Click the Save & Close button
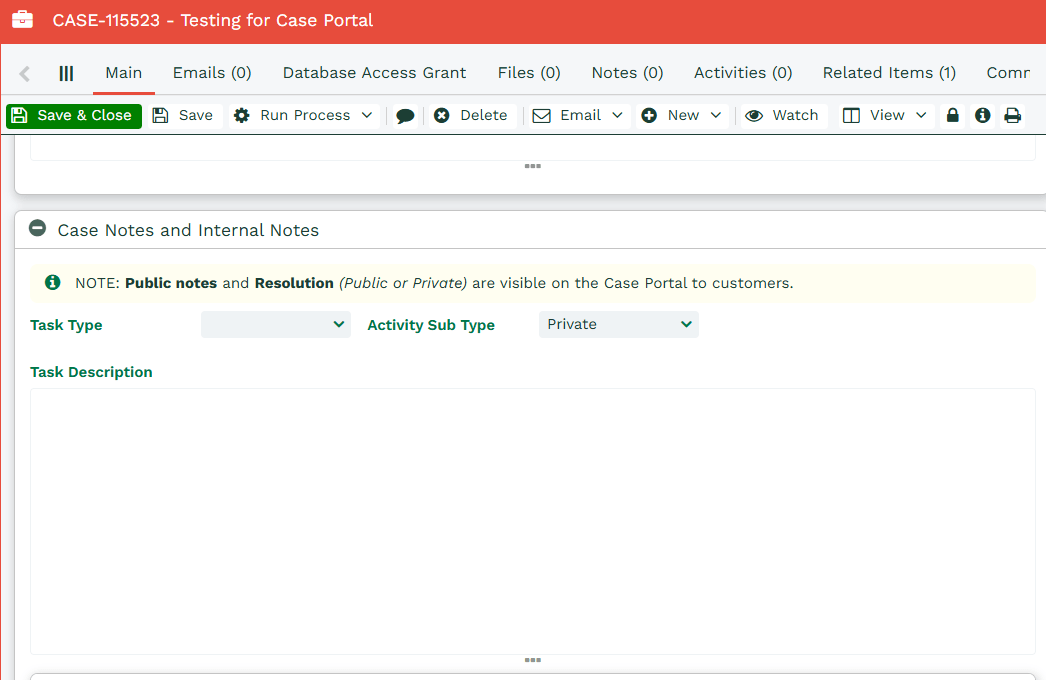Viewport: 1046px width, 680px height. [x=74, y=115]
